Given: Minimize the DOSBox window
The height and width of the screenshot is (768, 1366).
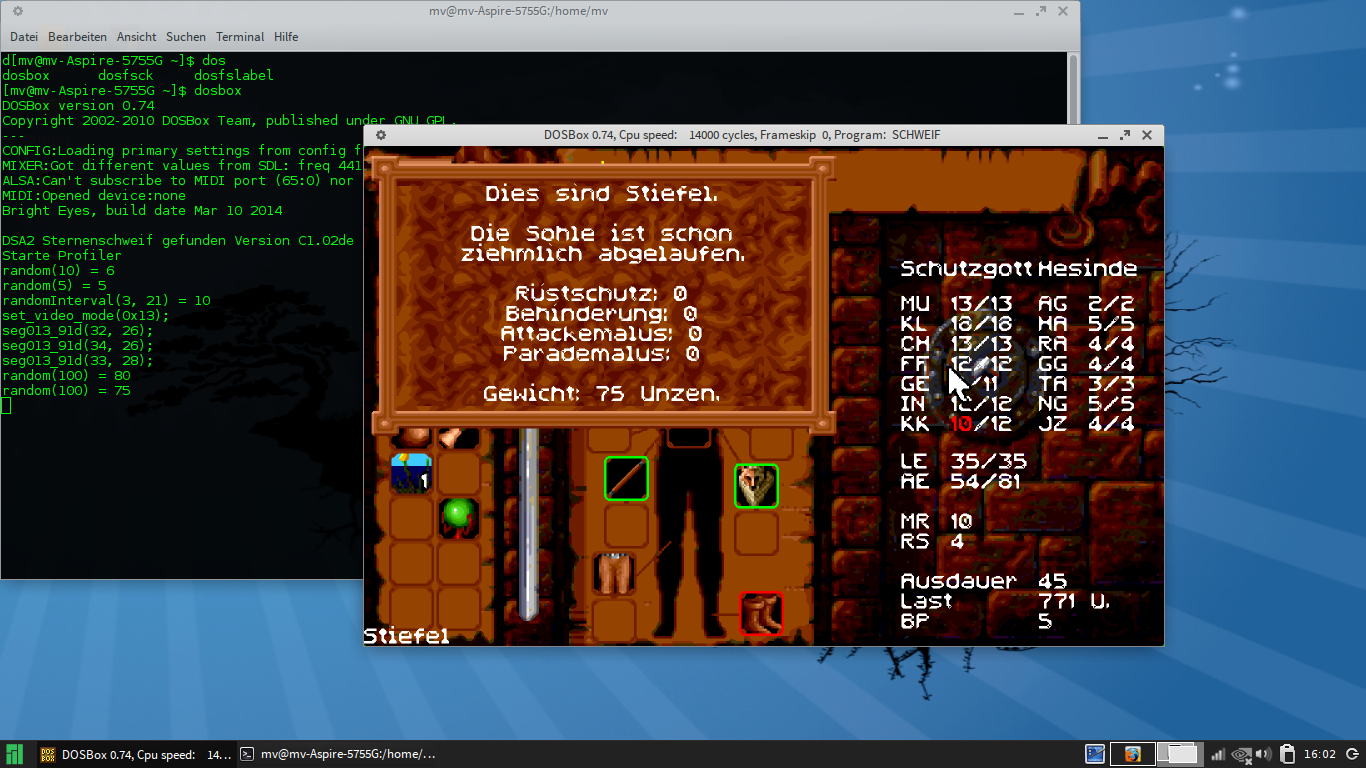Looking at the screenshot, I should coord(1102,136).
